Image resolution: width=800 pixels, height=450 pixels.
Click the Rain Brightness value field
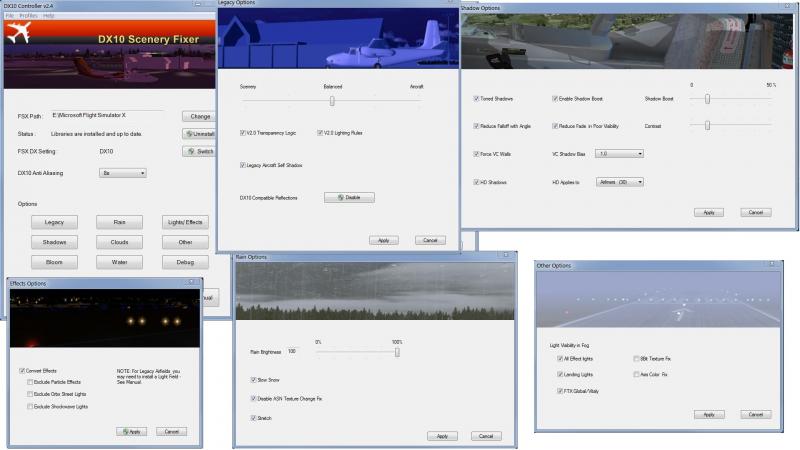click(293, 351)
